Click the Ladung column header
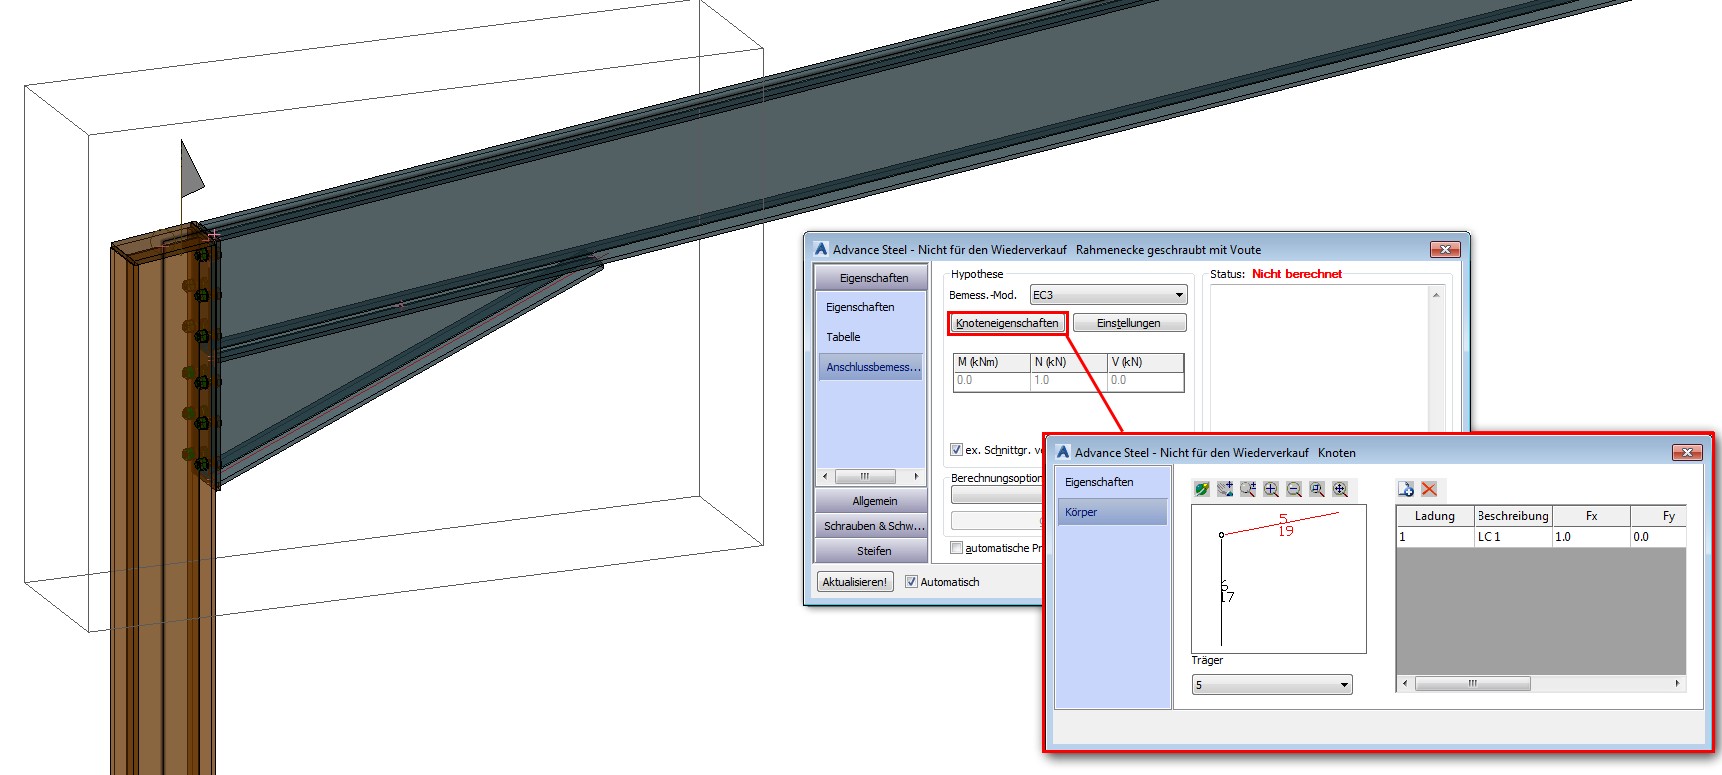The height and width of the screenshot is (775, 1722). coord(1435,516)
